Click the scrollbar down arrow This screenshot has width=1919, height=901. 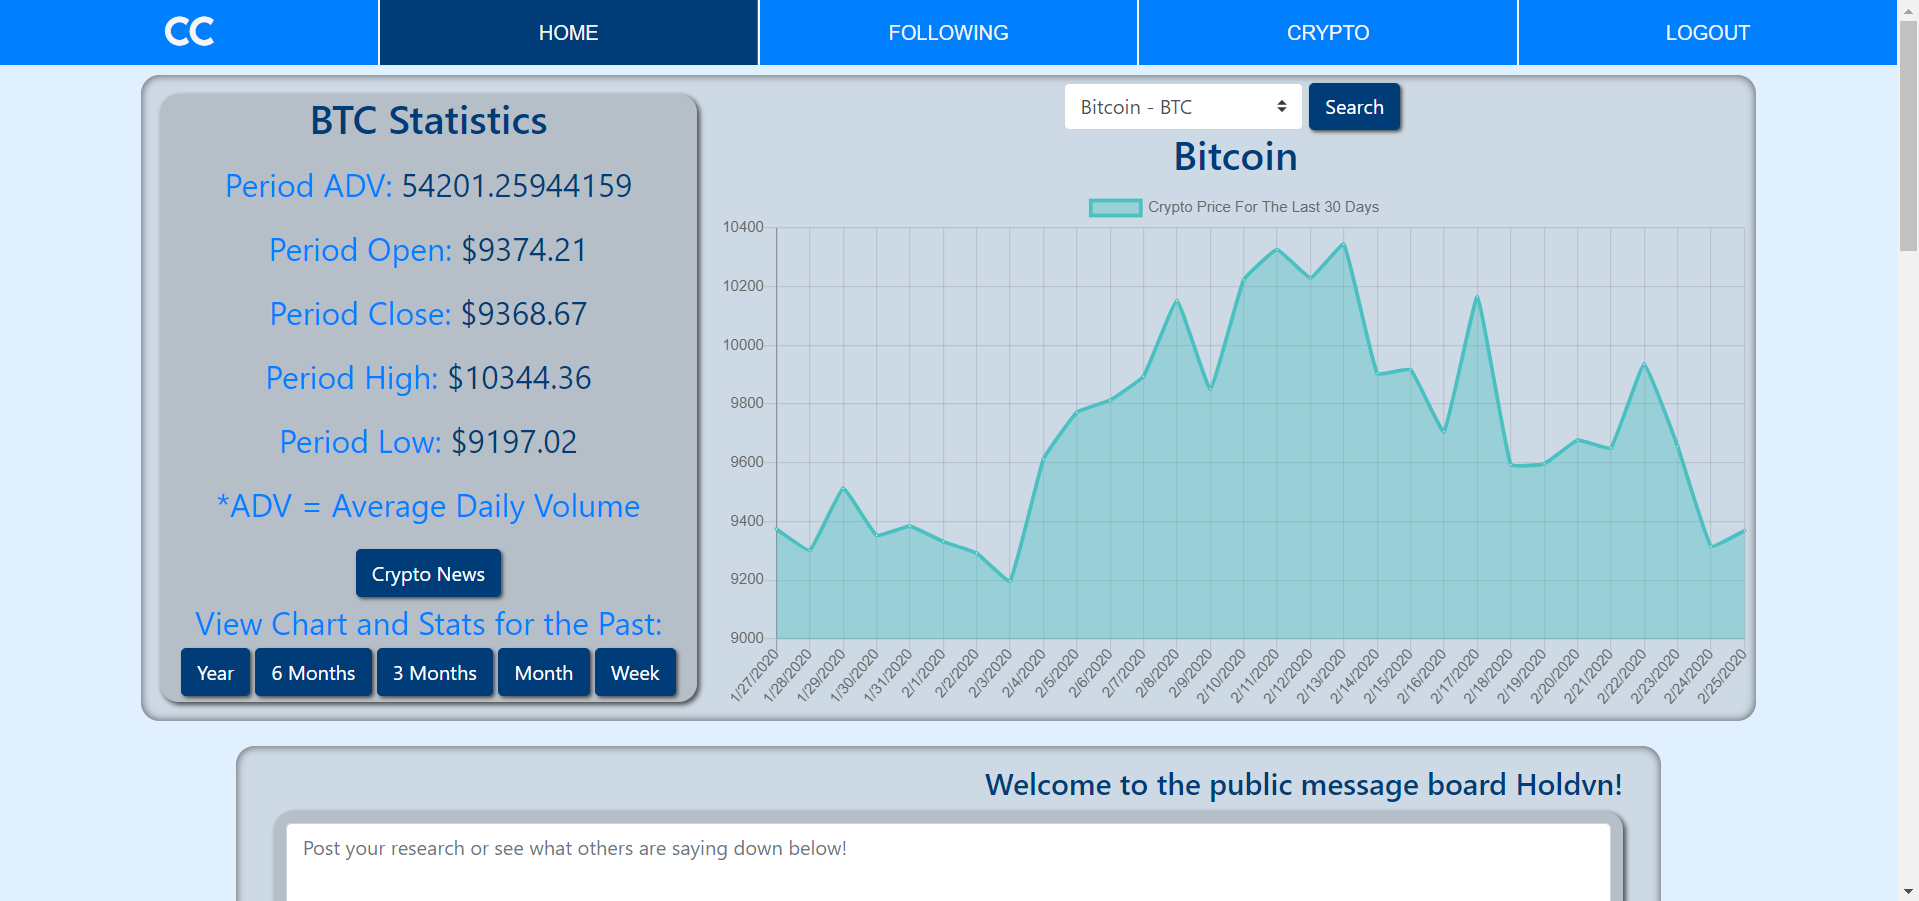click(x=1908, y=891)
